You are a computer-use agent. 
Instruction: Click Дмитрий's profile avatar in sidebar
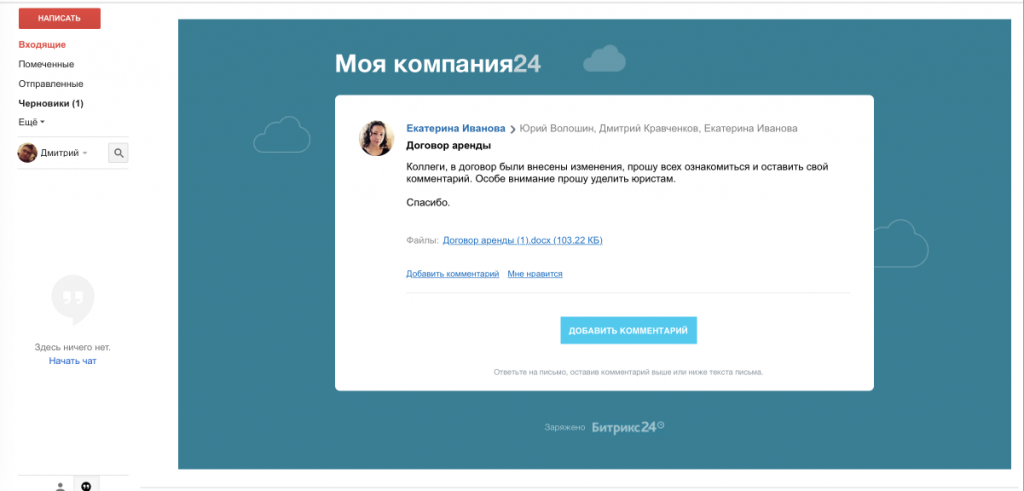pyautogui.click(x=27, y=153)
